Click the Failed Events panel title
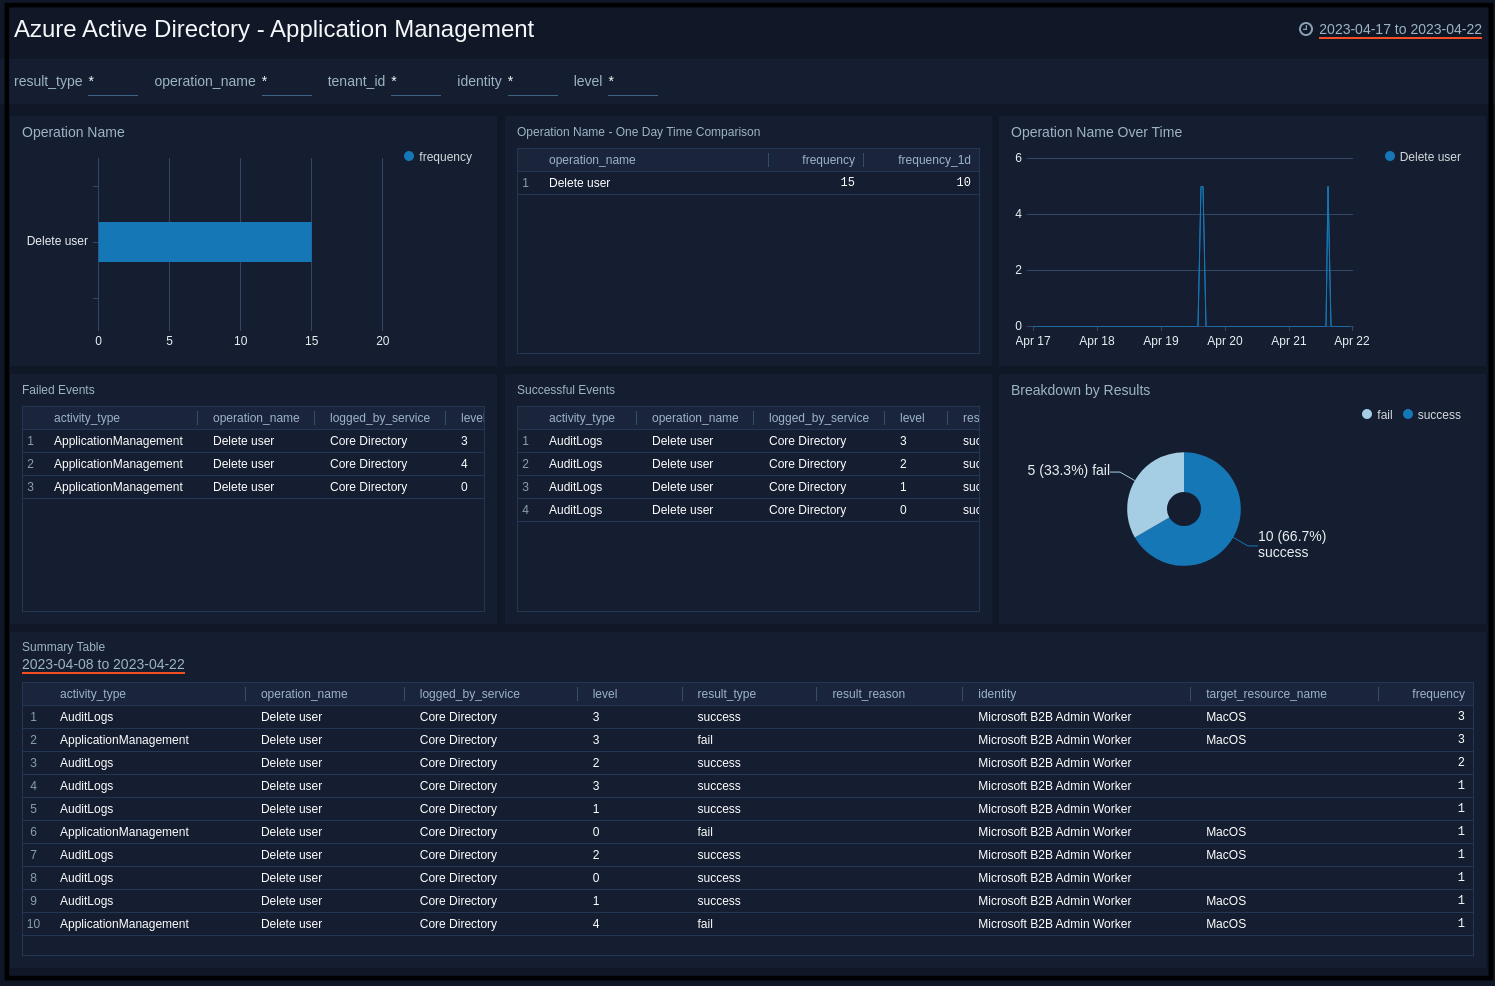This screenshot has width=1495, height=986. (x=58, y=390)
